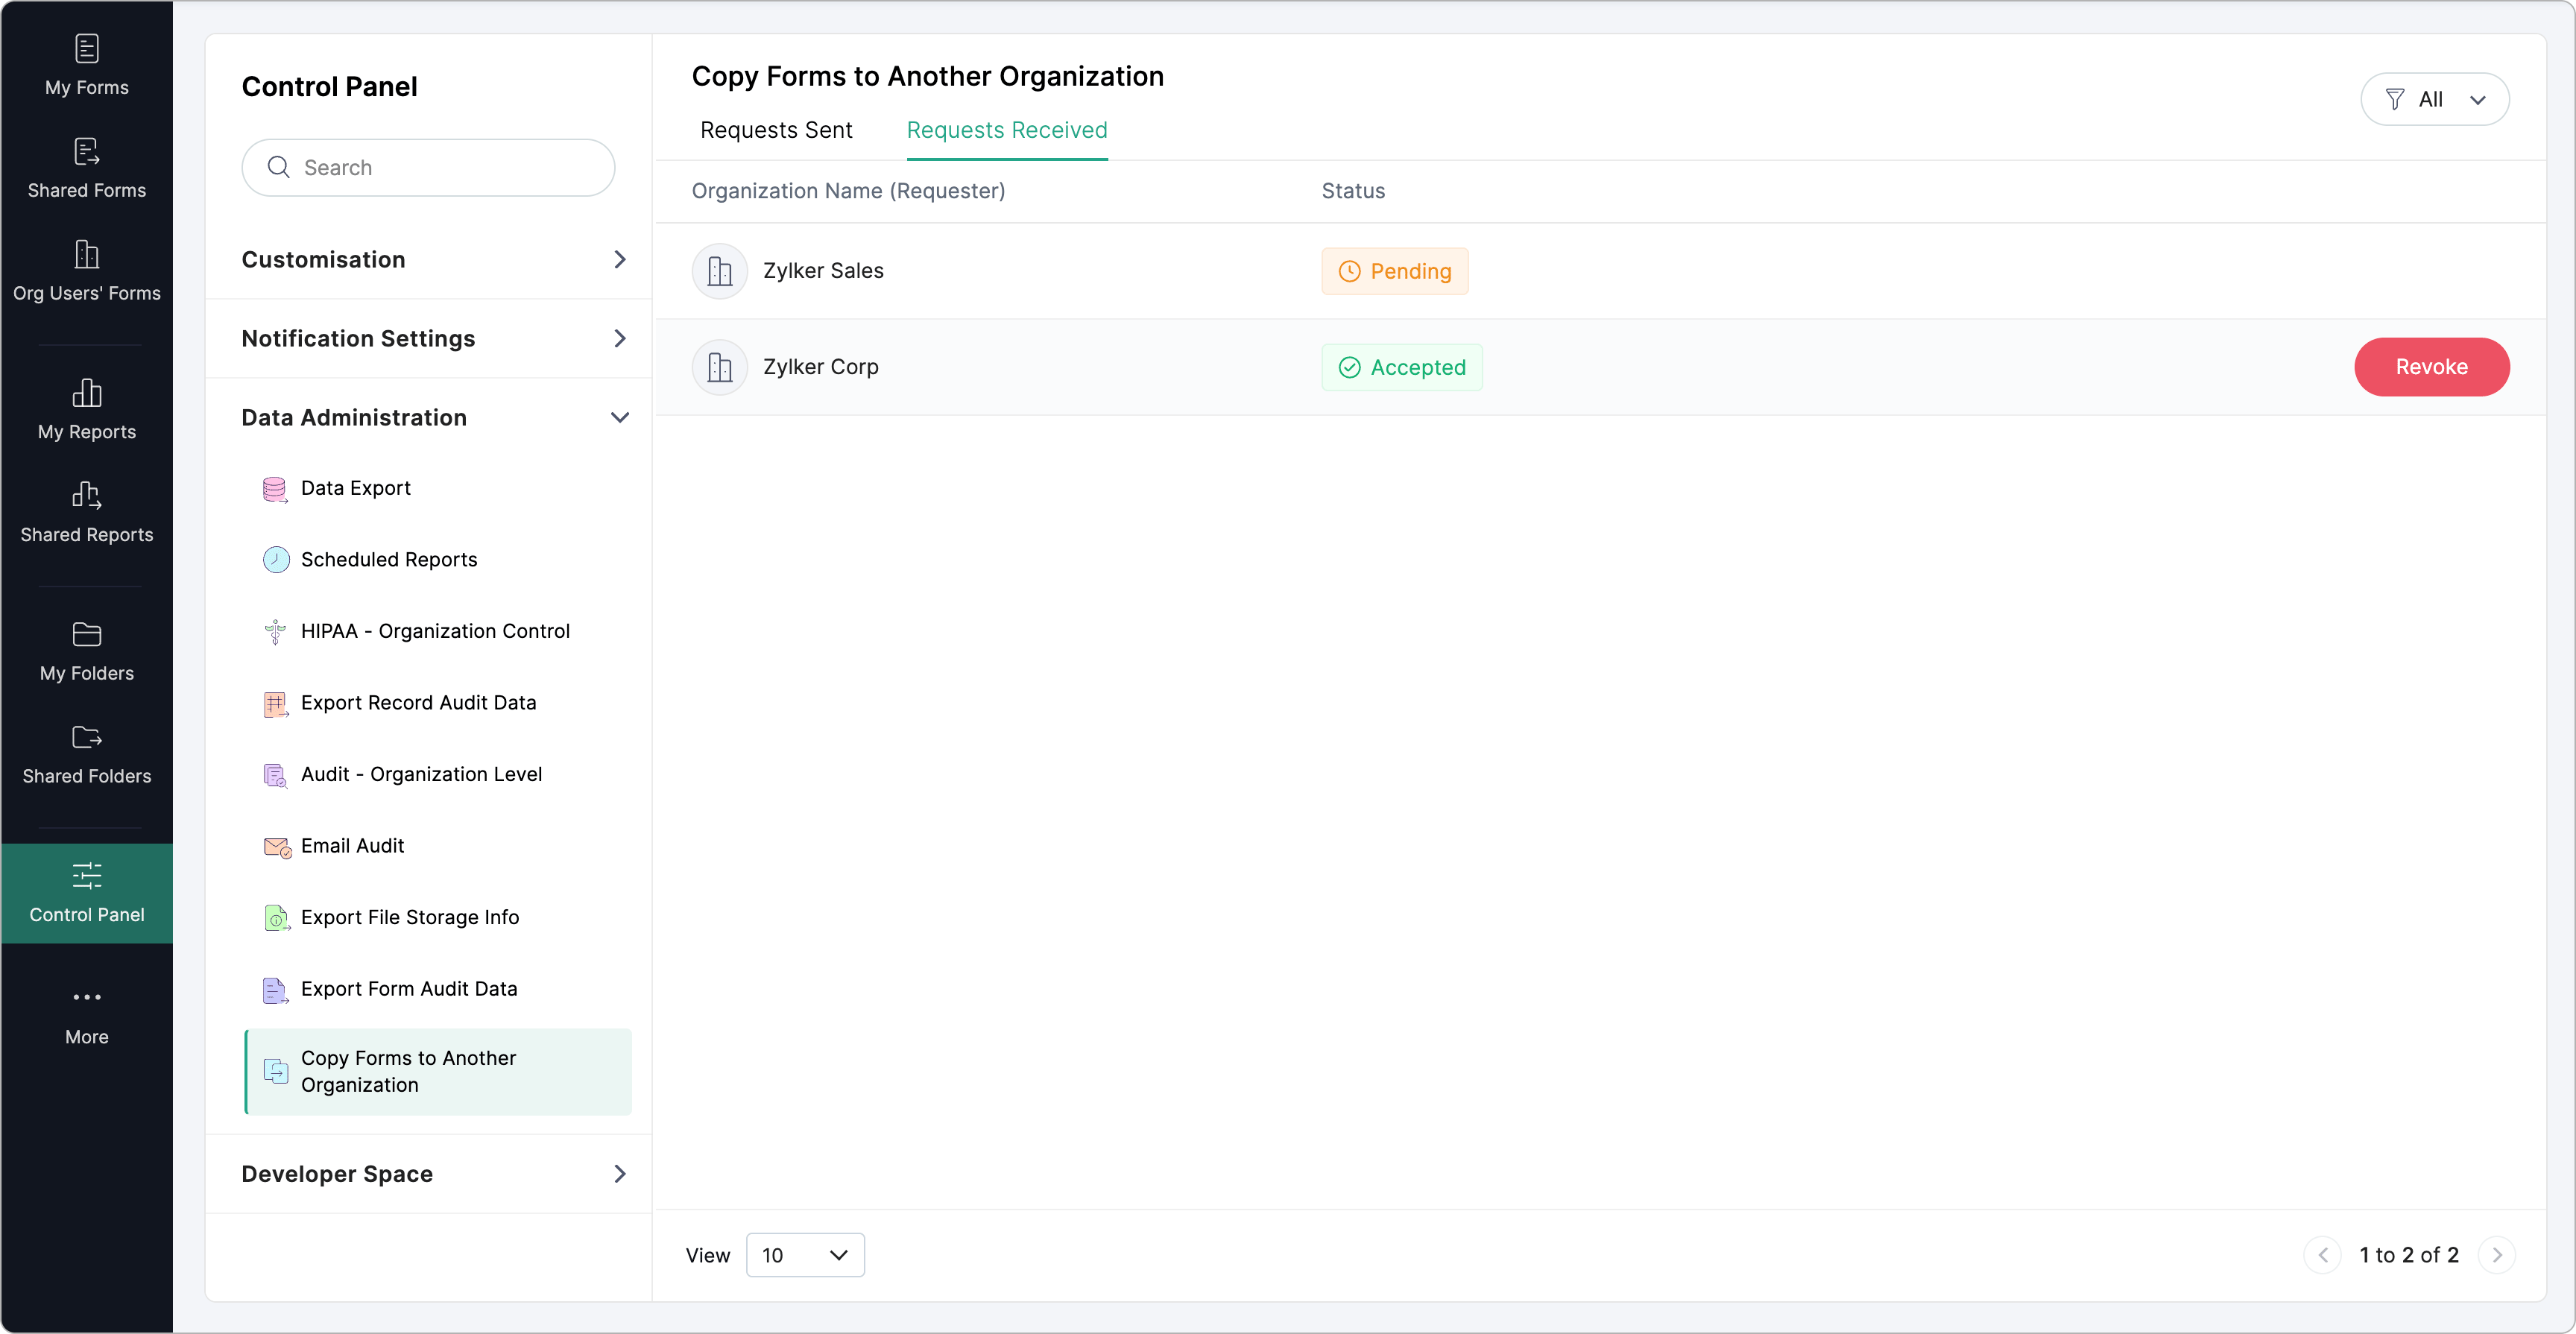Revoke the Zylker Corp request
This screenshot has width=2576, height=1334.
coord(2431,367)
